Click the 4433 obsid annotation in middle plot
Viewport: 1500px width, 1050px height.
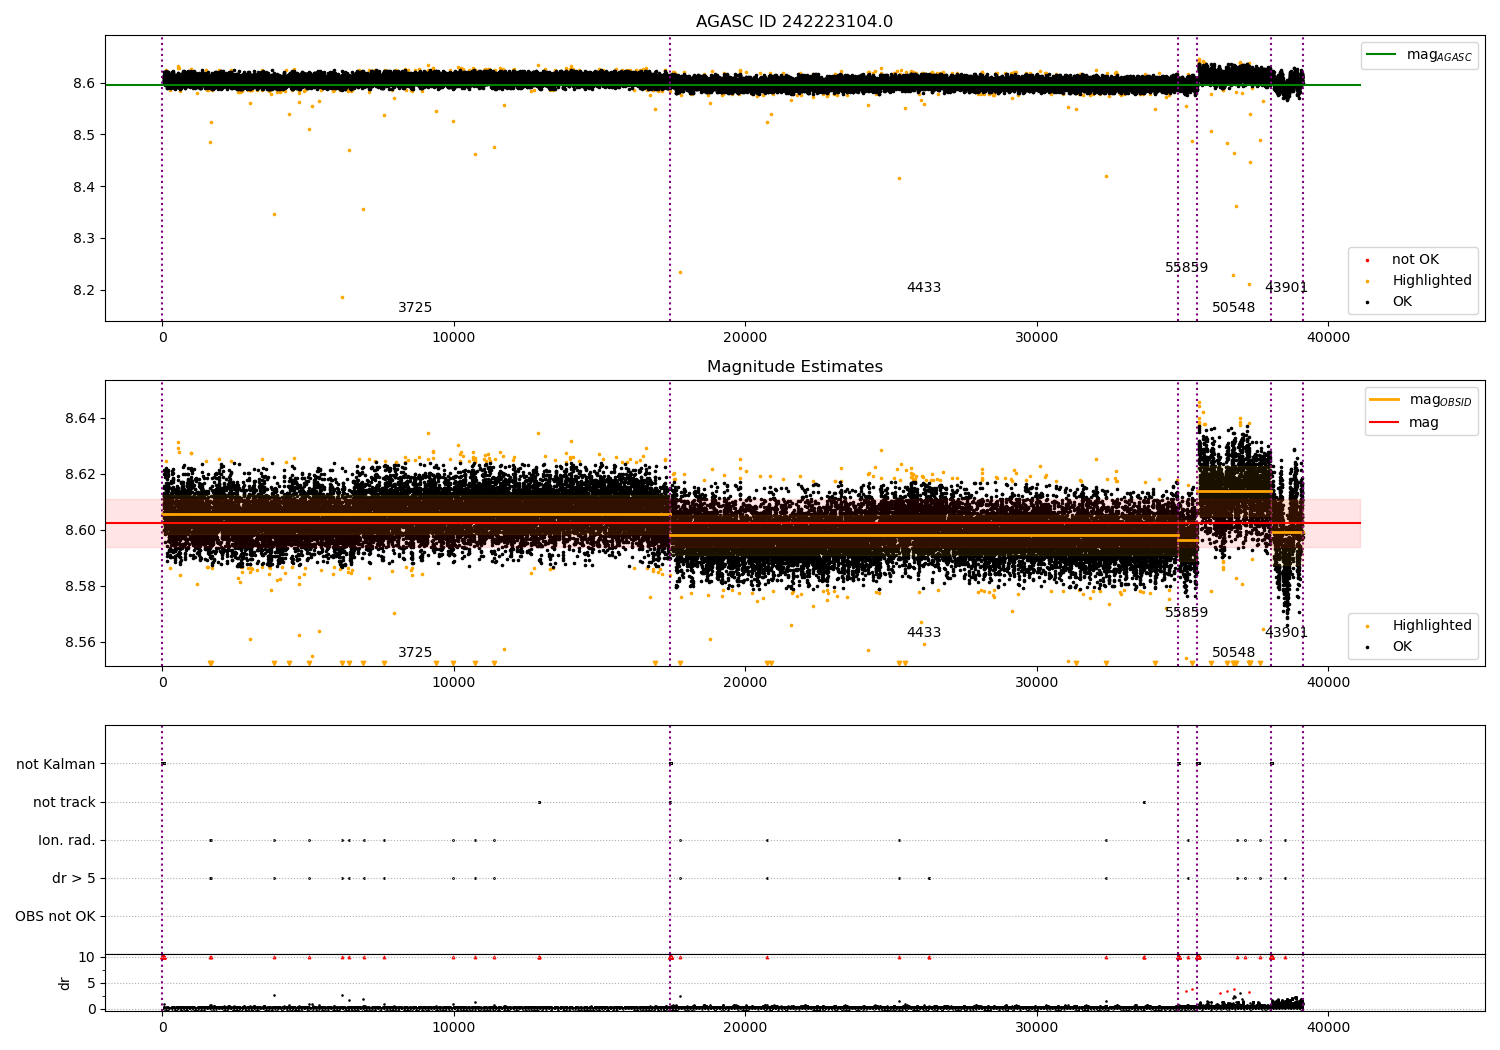[923, 633]
